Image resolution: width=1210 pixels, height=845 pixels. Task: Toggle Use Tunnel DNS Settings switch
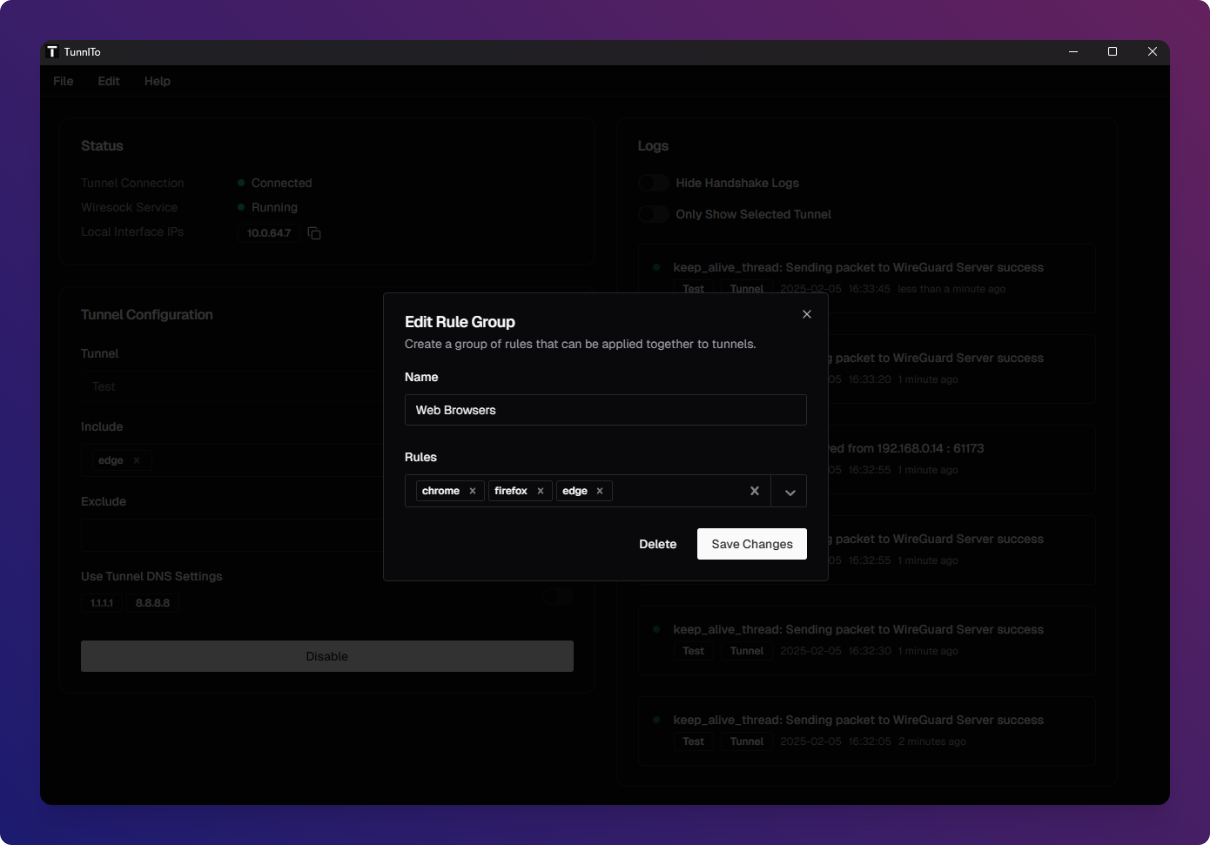tap(558, 596)
